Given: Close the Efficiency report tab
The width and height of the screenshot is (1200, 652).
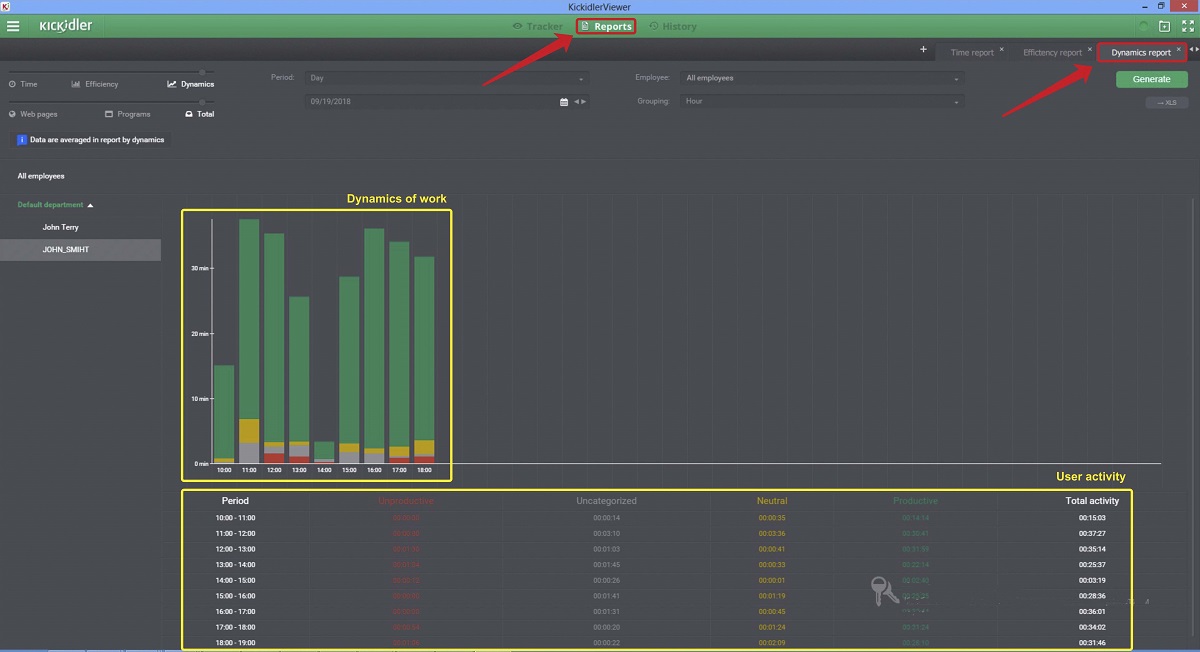Looking at the screenshot, I should click(1089, 49).
